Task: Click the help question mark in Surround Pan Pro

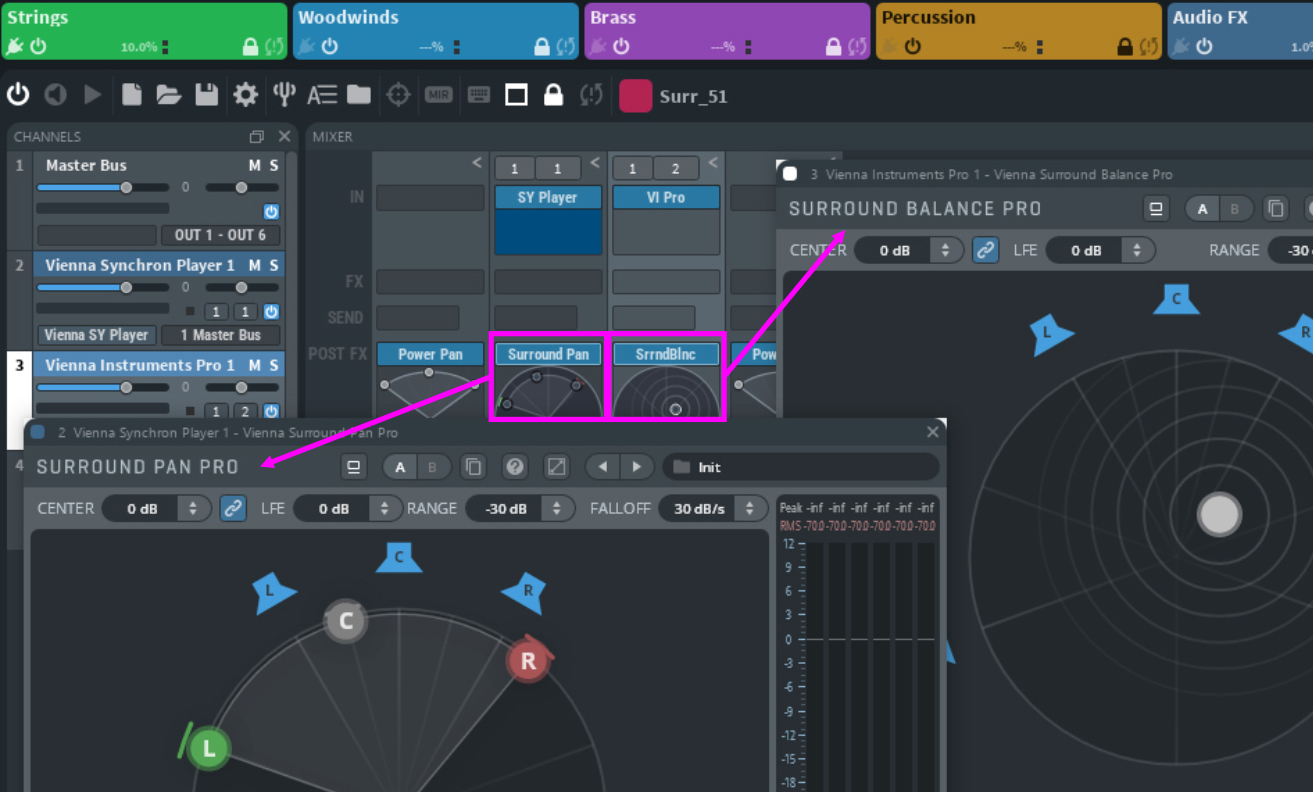Action: pos(515,467)
